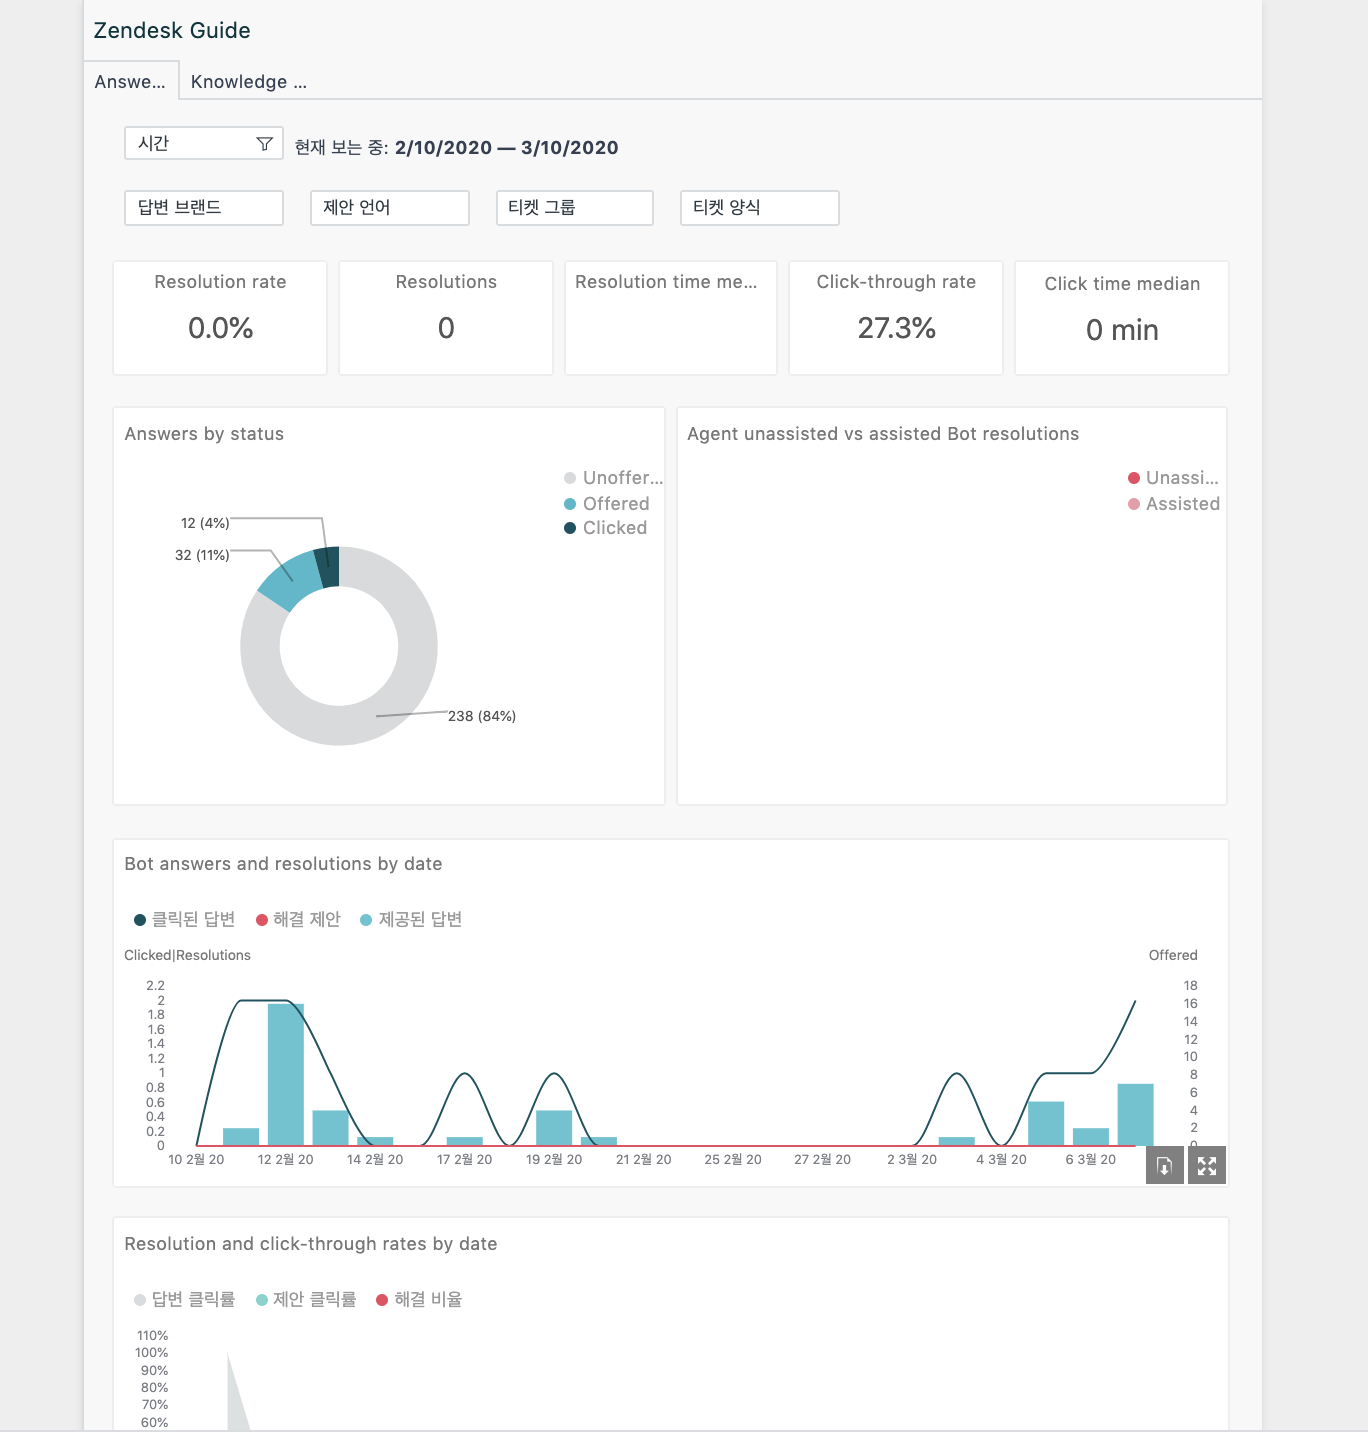Viewport: 1368px width, 1434px height.
Task: Click the date range 2/10/2020 — 3/10/2020
Action: (507, 148)
